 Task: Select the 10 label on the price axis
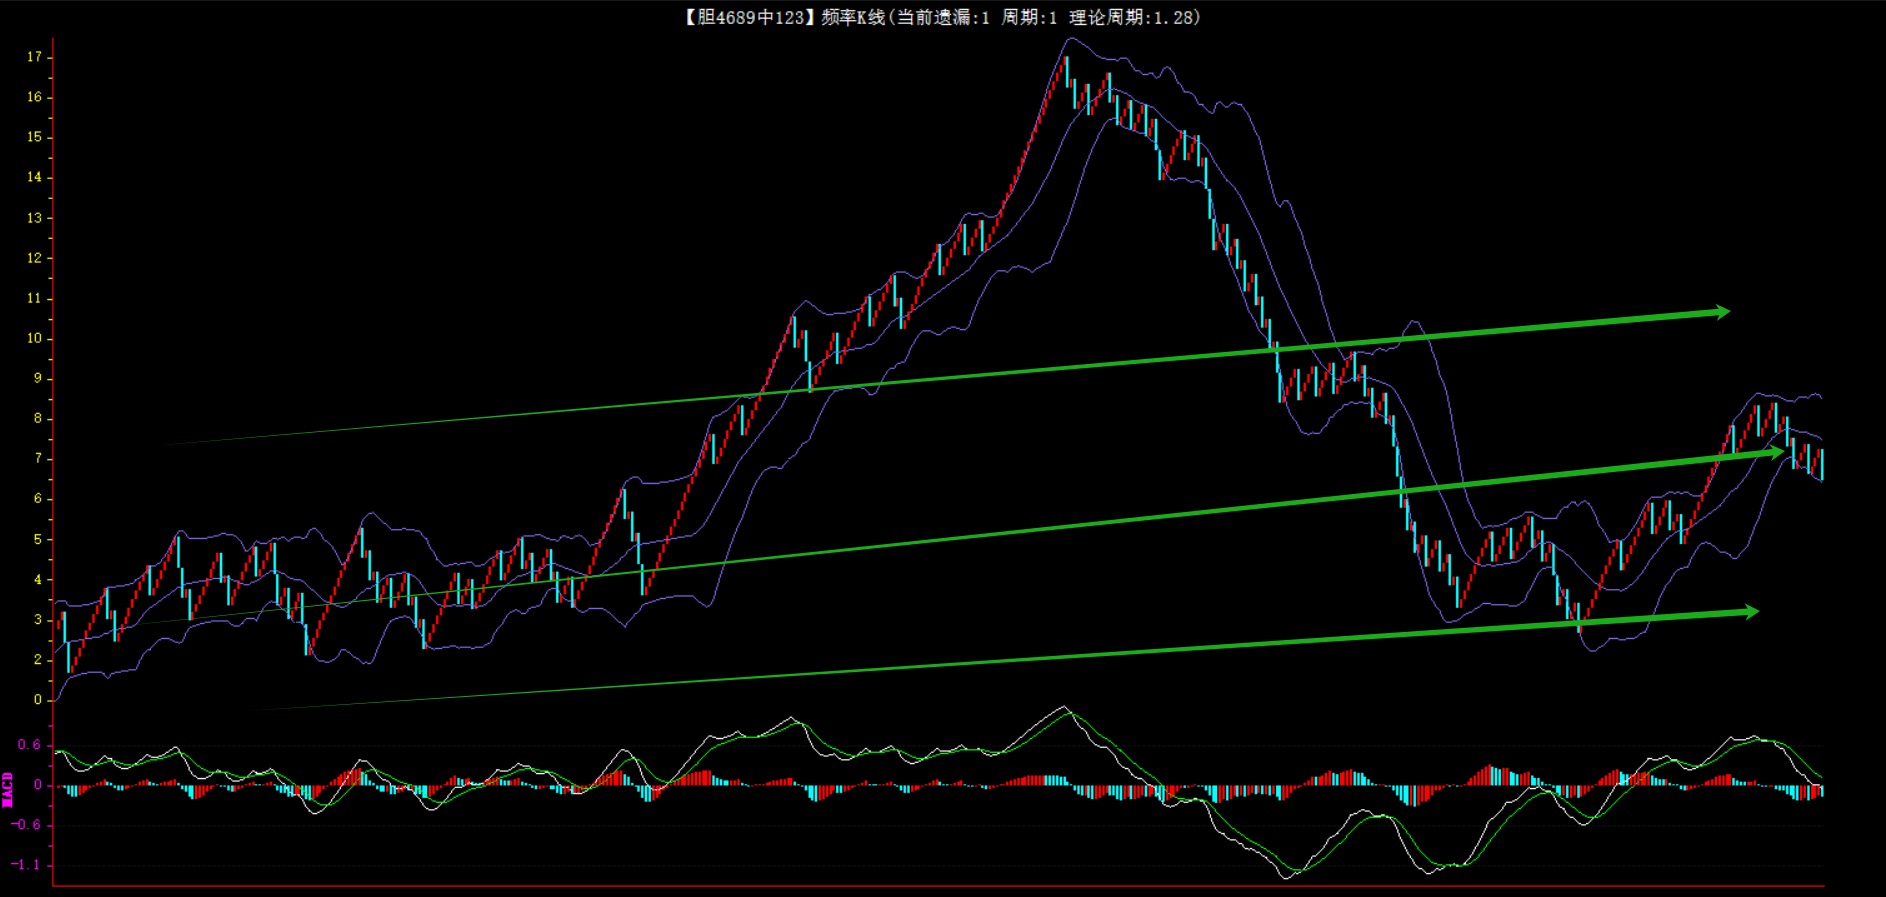tap(35, 338)
